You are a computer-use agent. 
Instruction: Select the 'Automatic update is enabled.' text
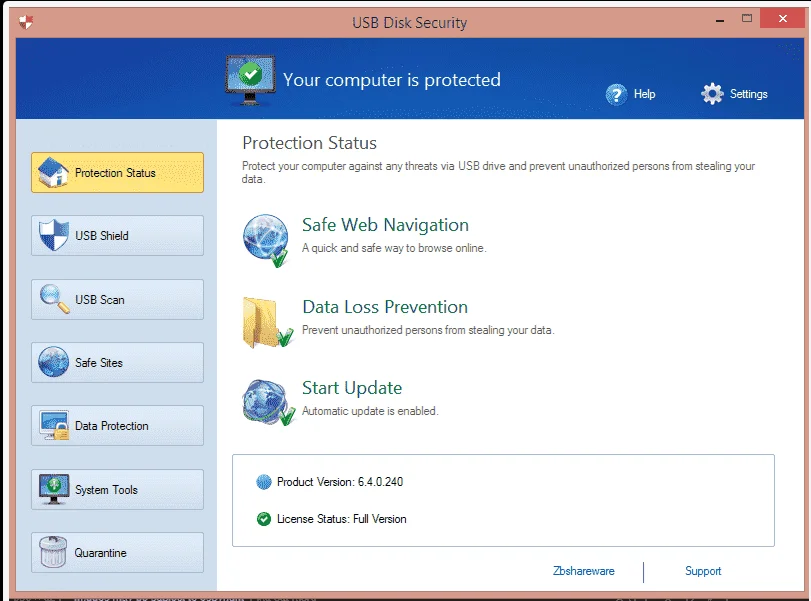coord(370,411)
